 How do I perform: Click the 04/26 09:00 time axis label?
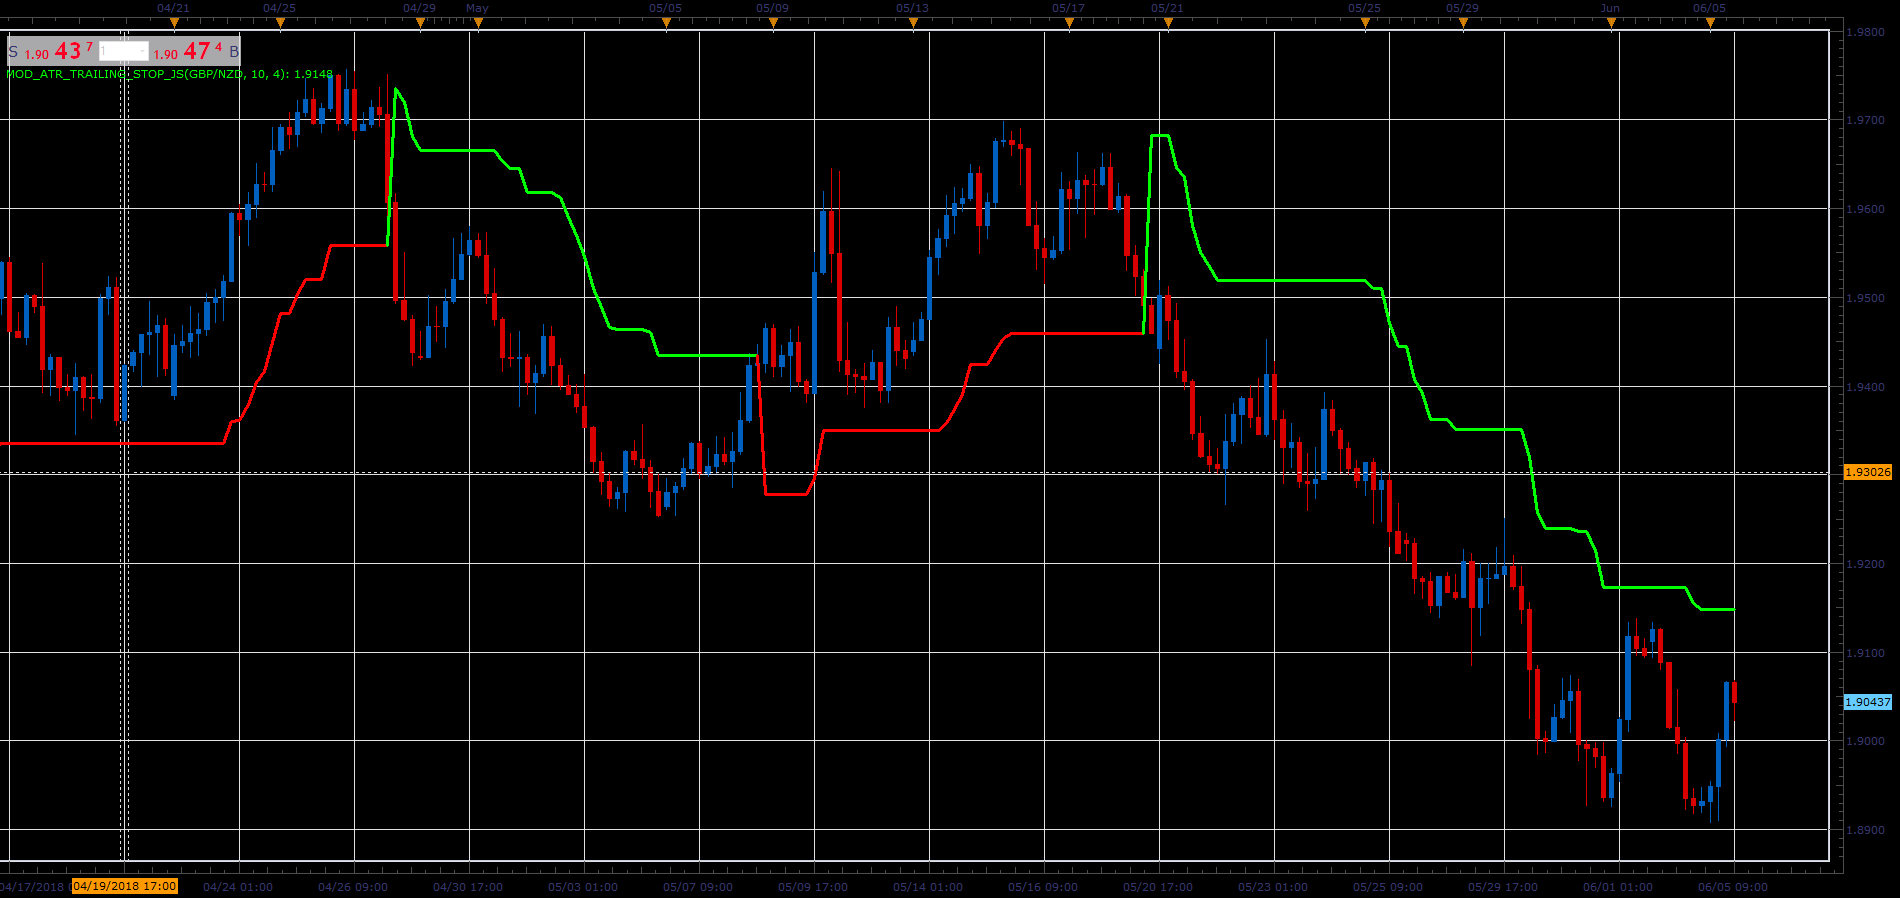(353, 887)
